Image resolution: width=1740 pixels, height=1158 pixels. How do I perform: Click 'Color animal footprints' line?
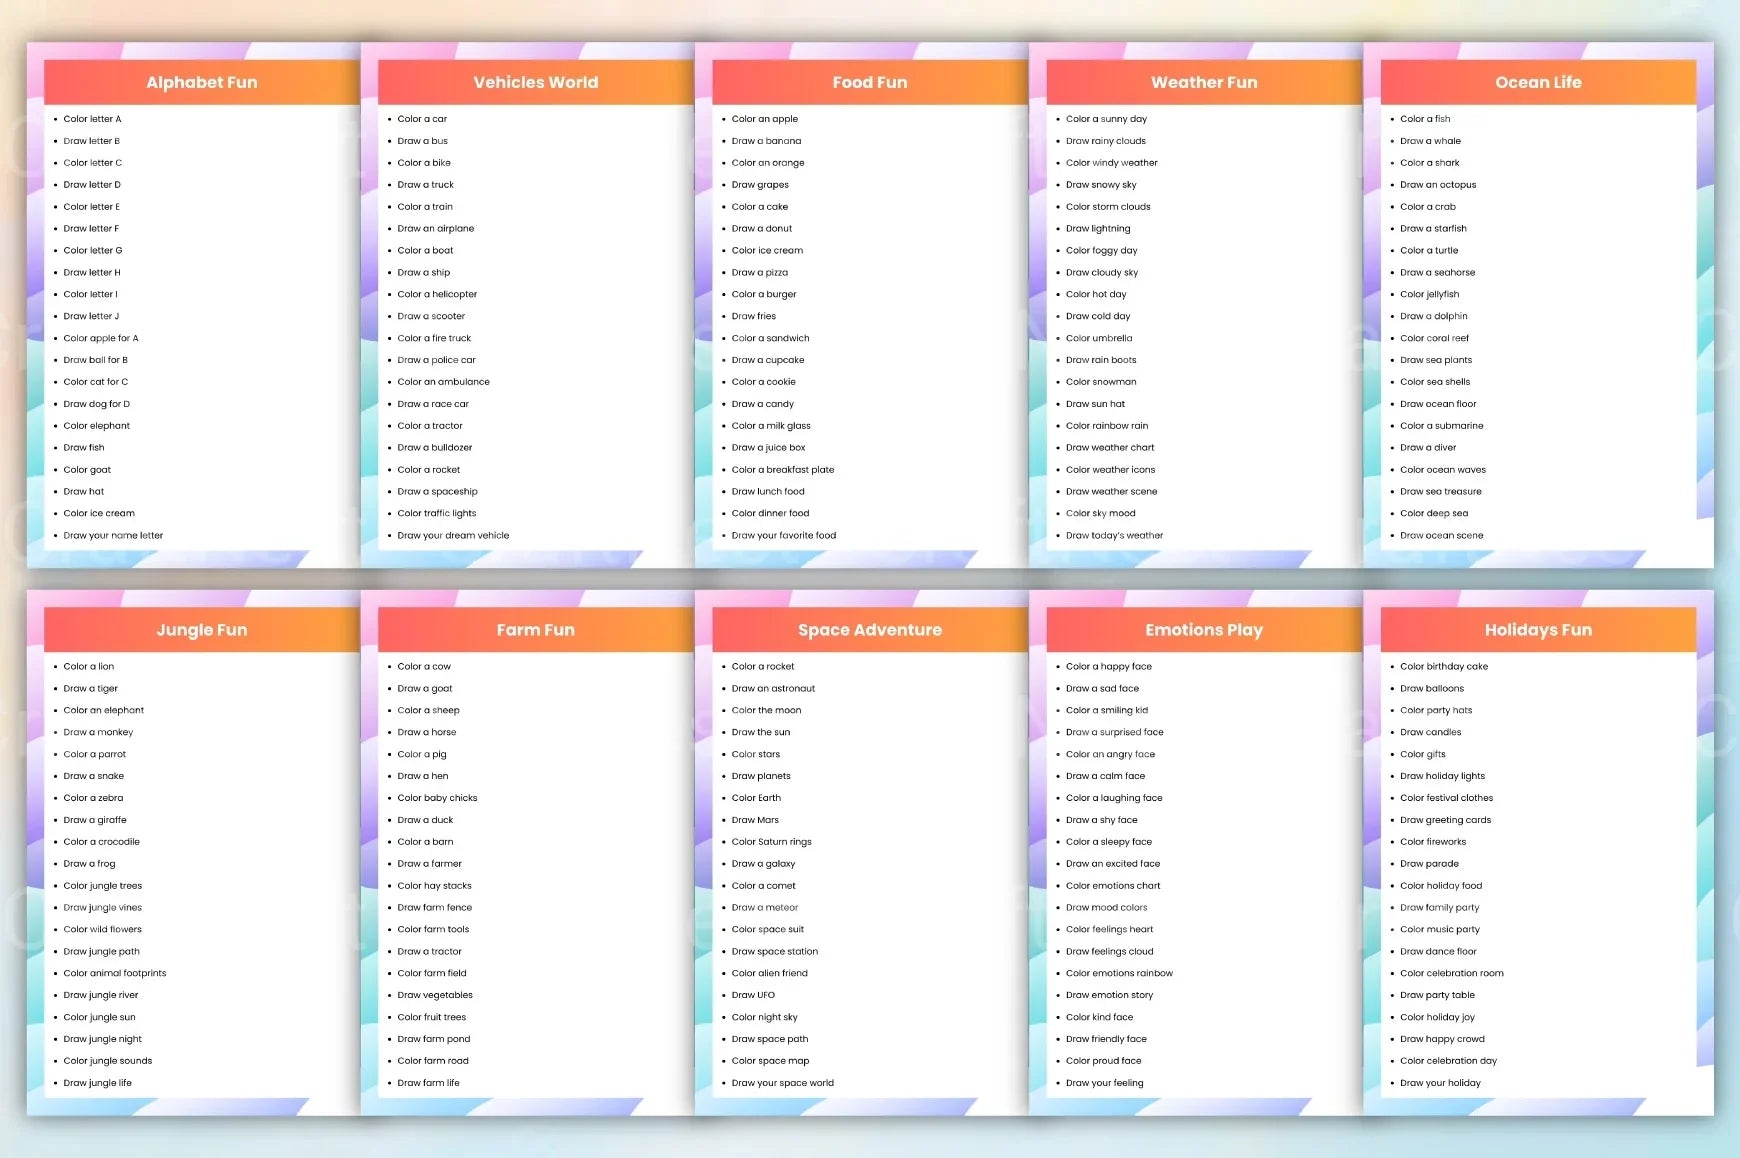[115, 973]
